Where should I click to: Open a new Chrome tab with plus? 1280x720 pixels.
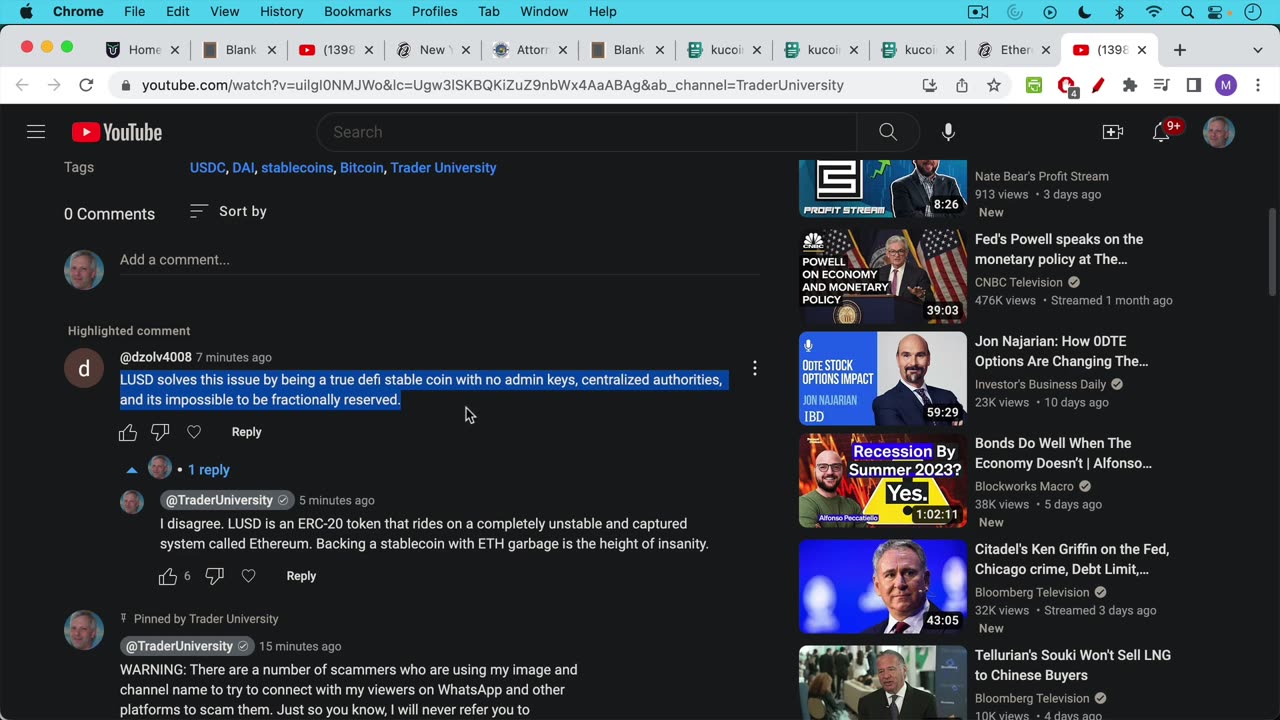[x=1180, y=50]
